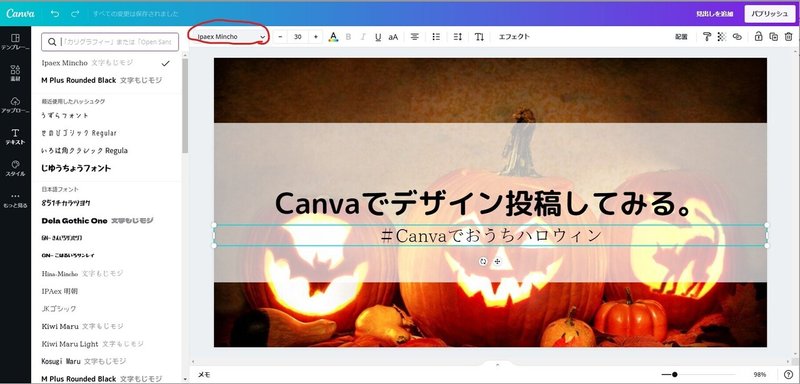800x384 pixels.
Task: Open the Styles (スタイル) sidebar tab
Action: coord(15,168)
